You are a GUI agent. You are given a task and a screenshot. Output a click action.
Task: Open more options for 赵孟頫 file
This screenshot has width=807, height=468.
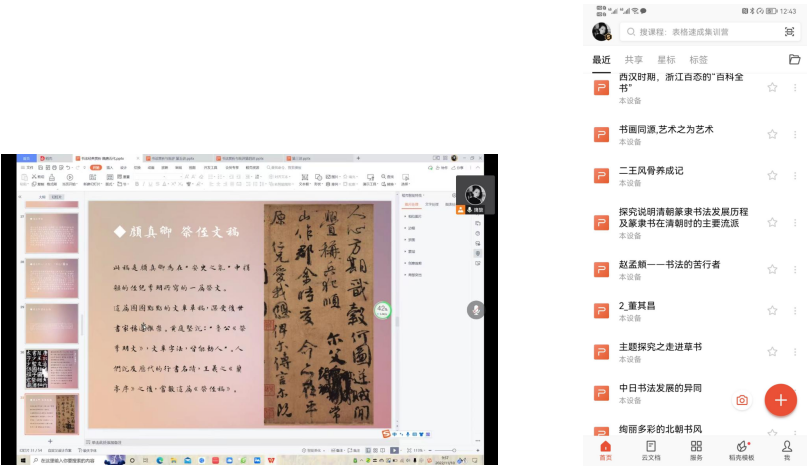pos(795,269)
